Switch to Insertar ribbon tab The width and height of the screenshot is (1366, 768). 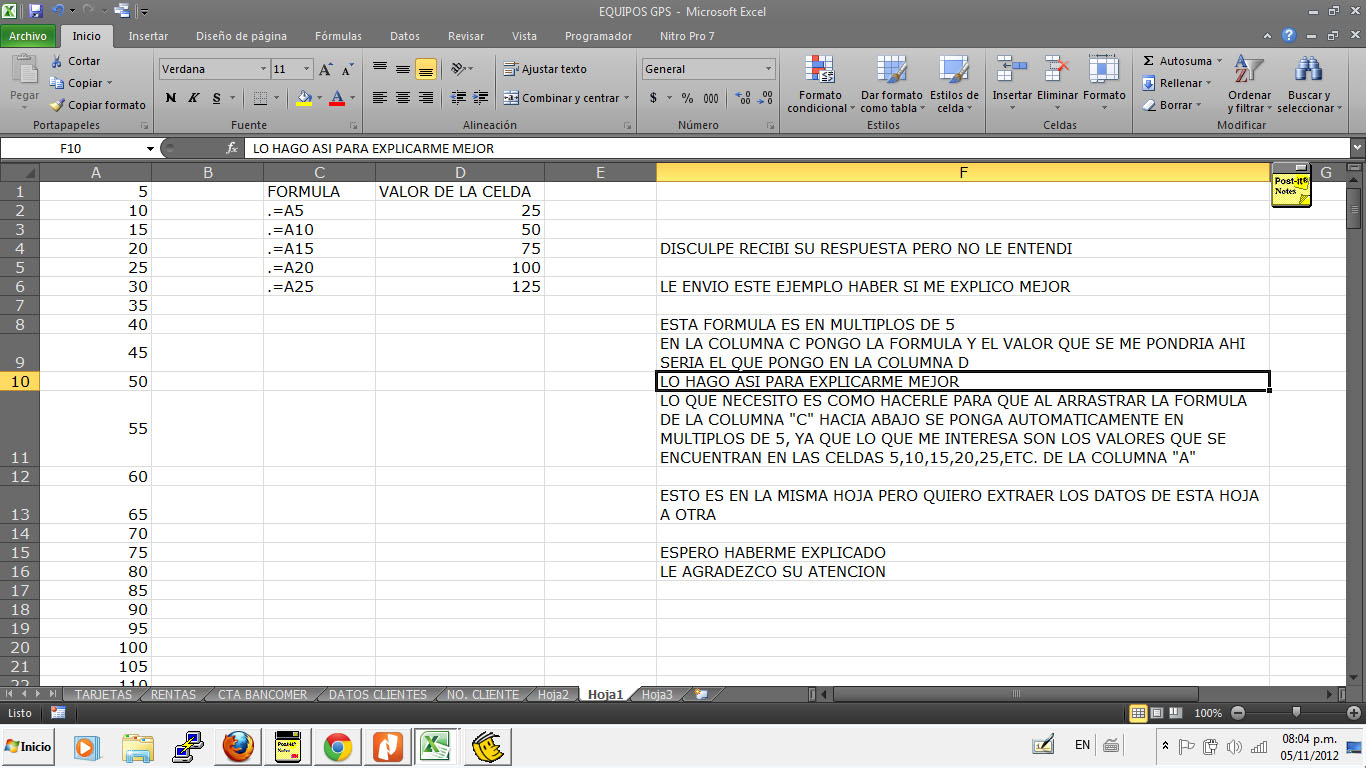(148, 36)
